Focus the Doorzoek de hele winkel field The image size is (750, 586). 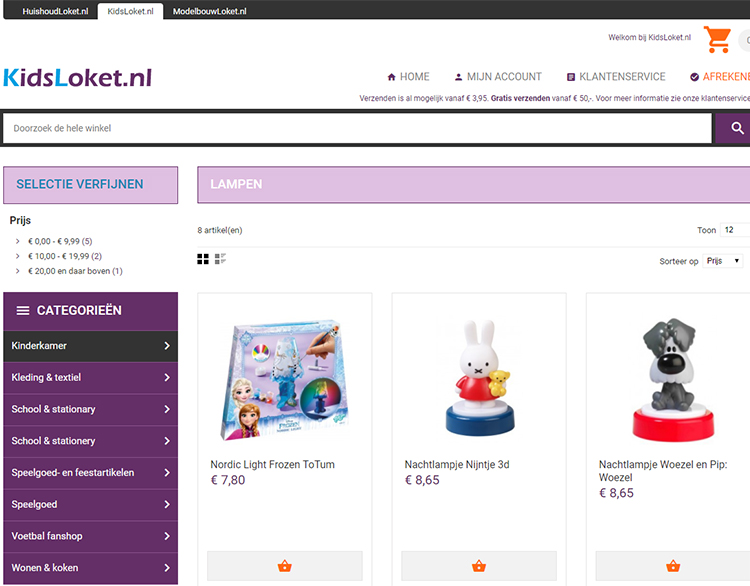click(x=358, y=128)
